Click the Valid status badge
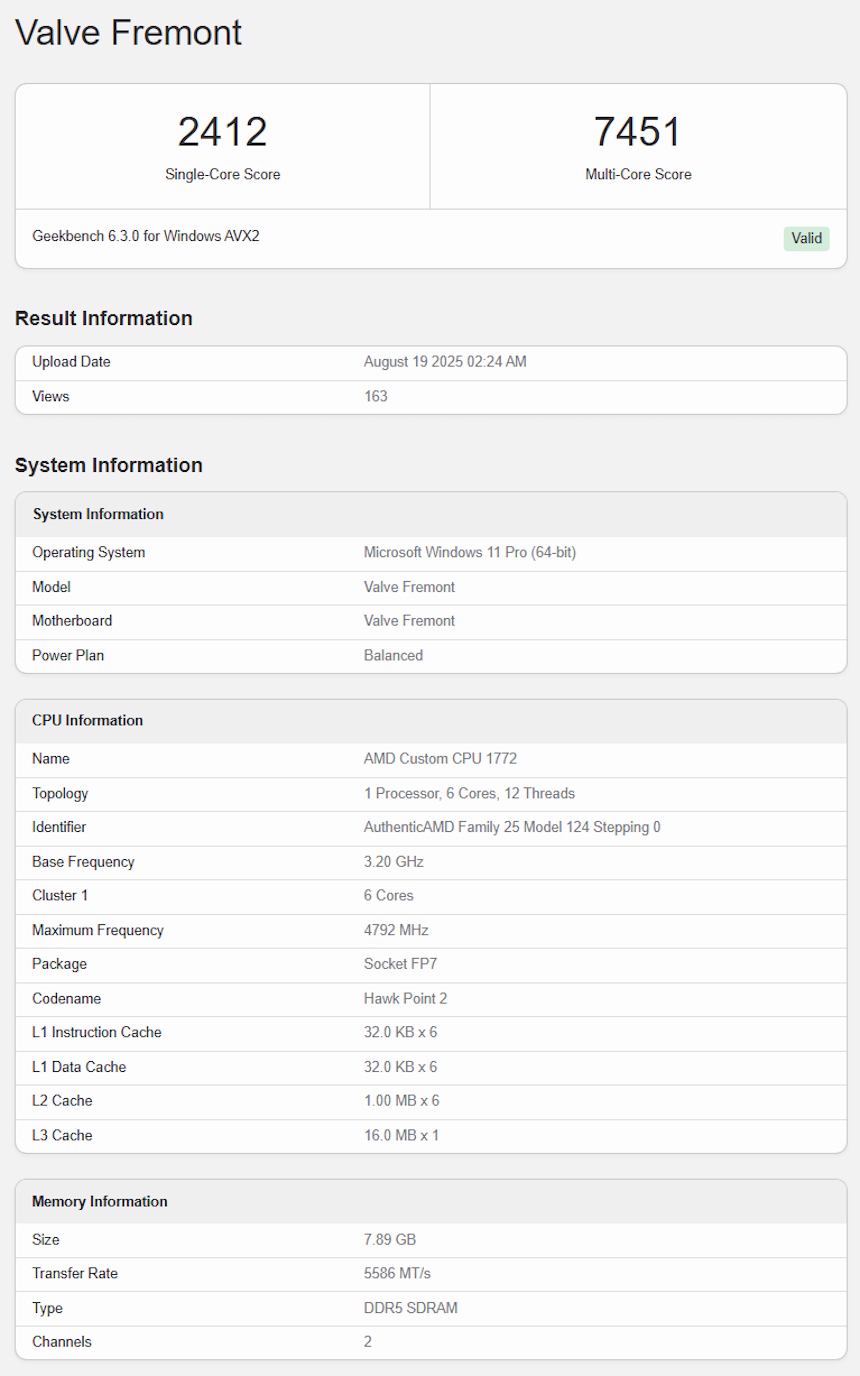860x1376 pixels. click(806, 238)
